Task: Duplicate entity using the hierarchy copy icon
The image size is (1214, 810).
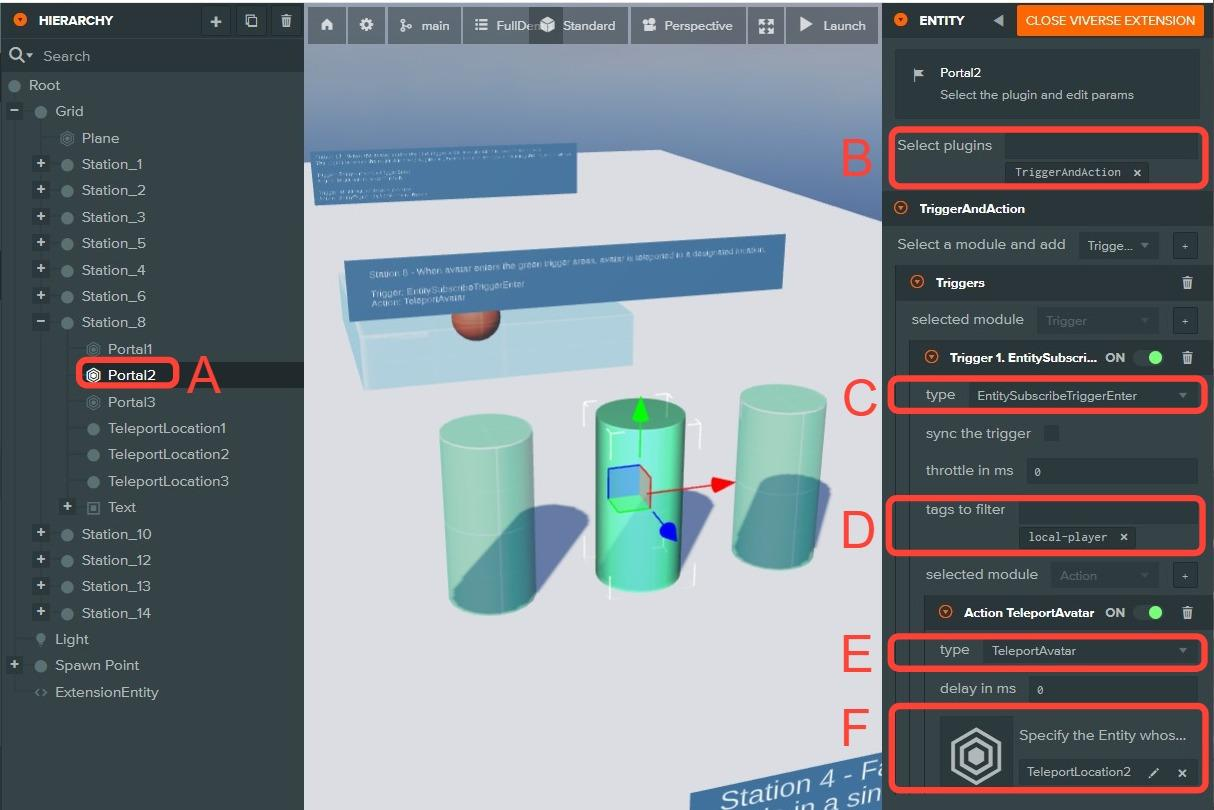Action: coord(251,21)
